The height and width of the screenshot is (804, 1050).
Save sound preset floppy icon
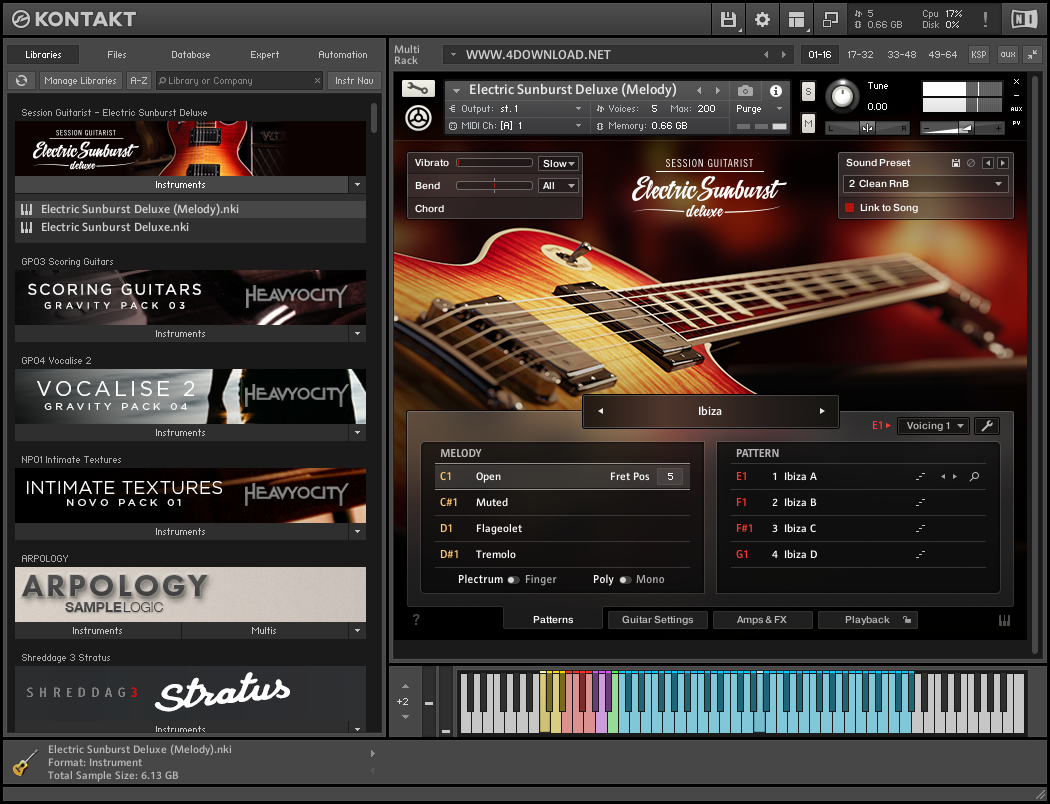[956, 163]
